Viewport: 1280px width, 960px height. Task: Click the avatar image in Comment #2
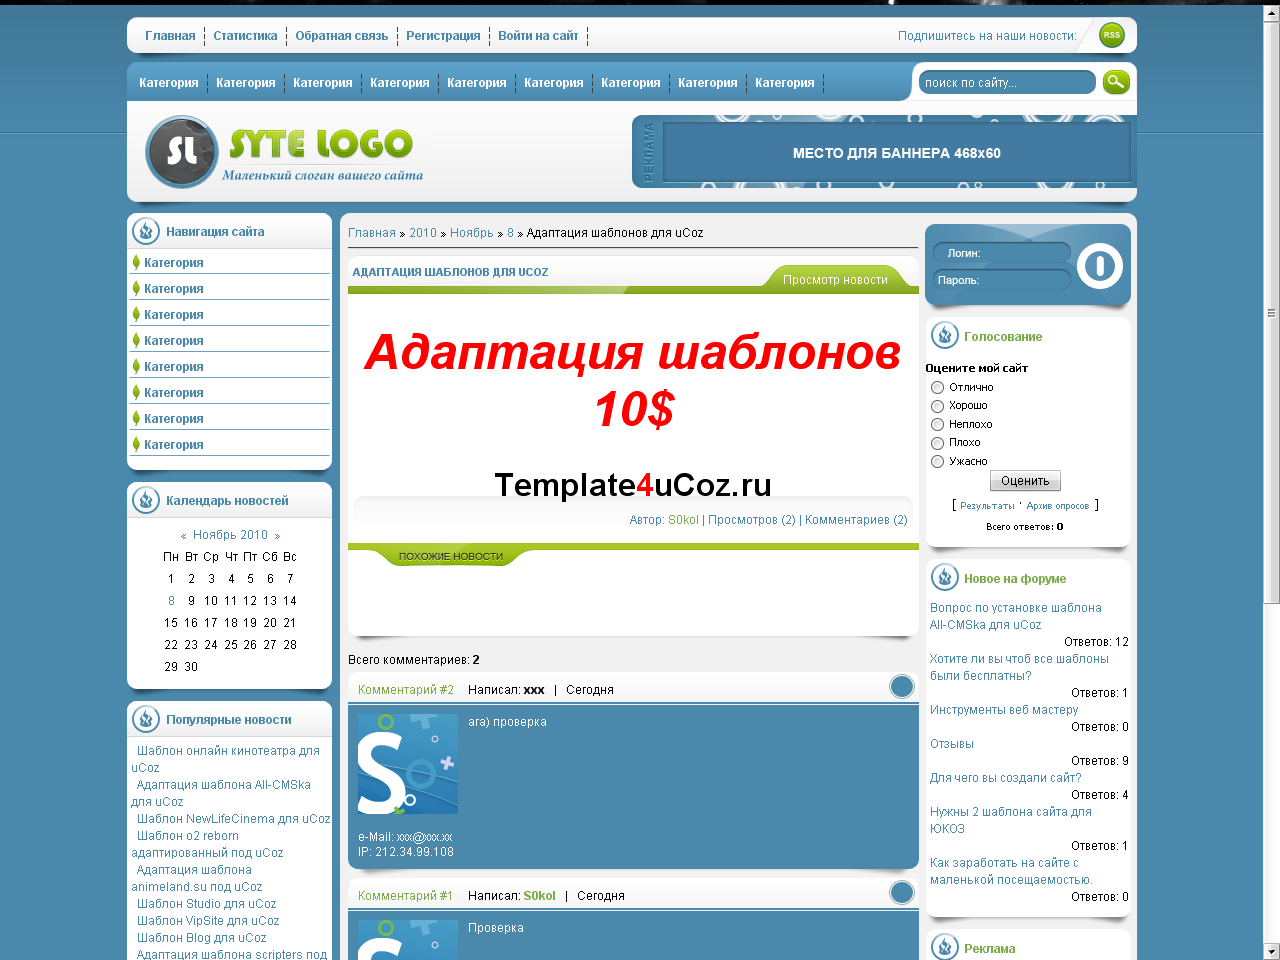[407, 764]
